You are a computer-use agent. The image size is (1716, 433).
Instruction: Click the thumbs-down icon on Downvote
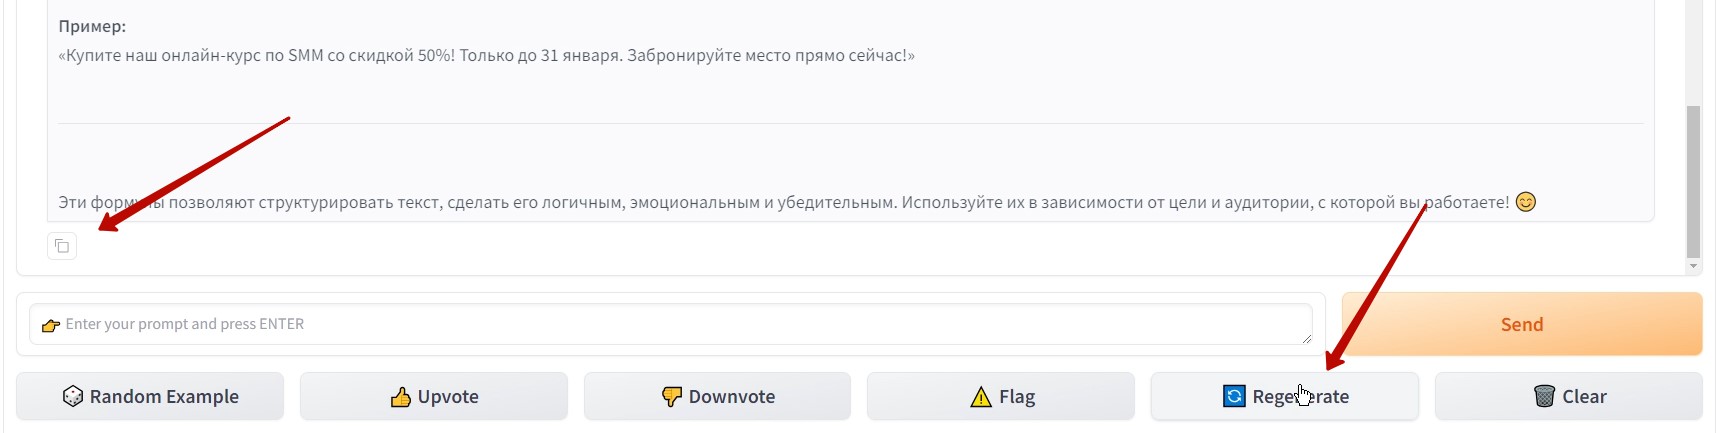click(x=672, y=397)
